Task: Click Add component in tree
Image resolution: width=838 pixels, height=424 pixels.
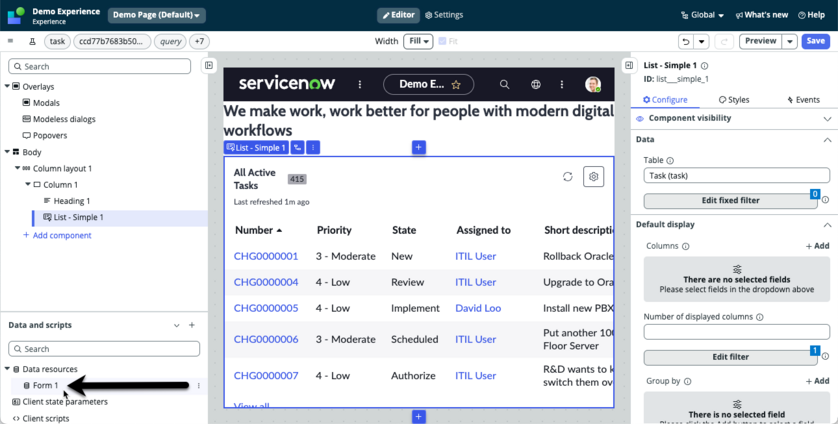Action: point(57,235)
